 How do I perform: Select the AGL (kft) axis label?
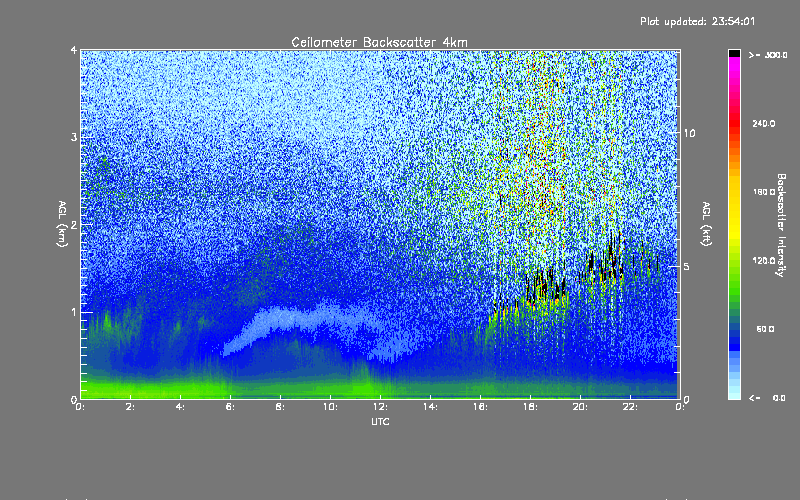(706, 224)
